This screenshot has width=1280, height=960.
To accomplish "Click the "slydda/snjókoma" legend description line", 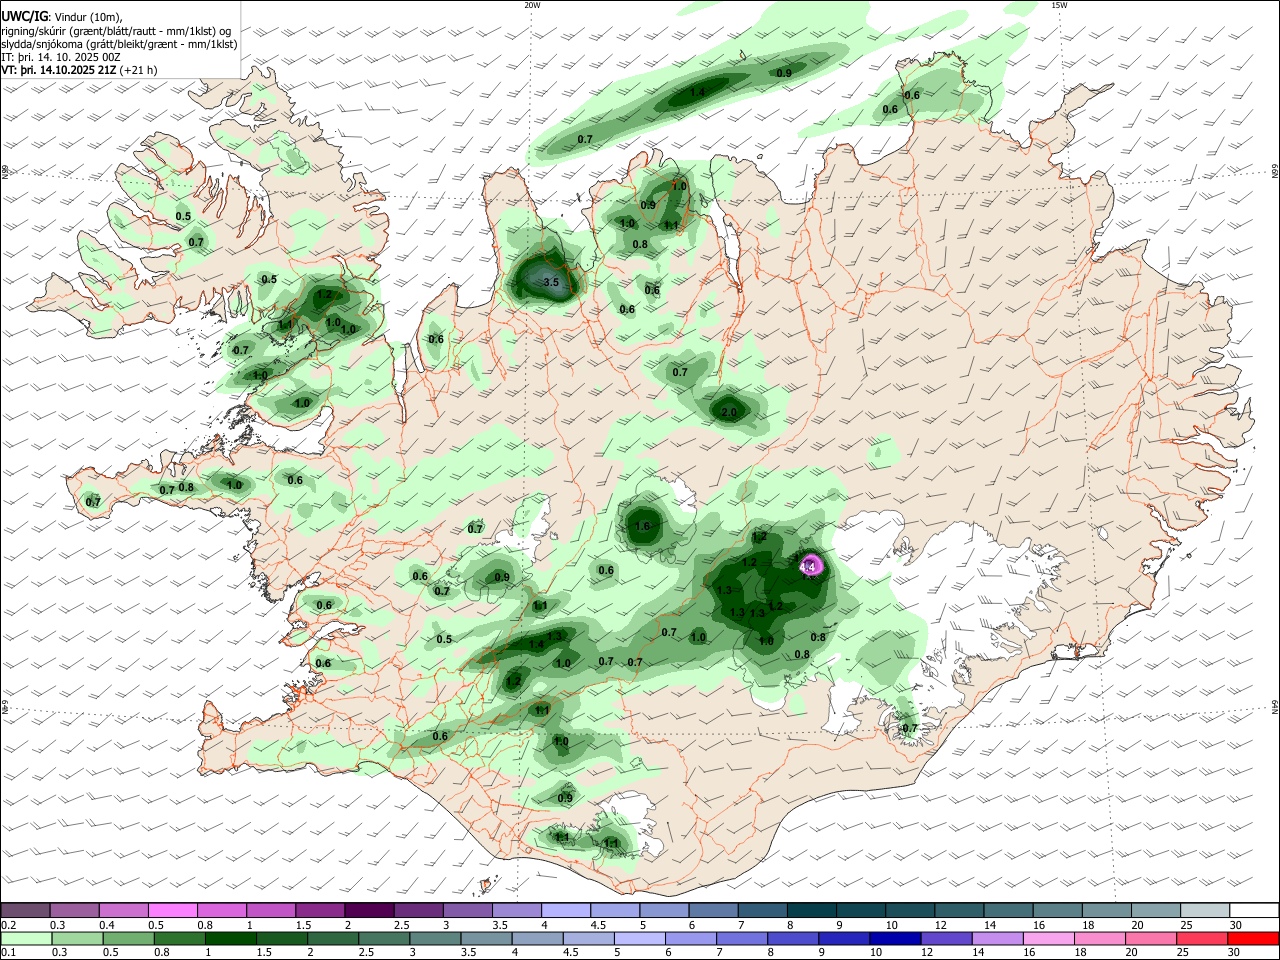I will click(x=119, y=44).
